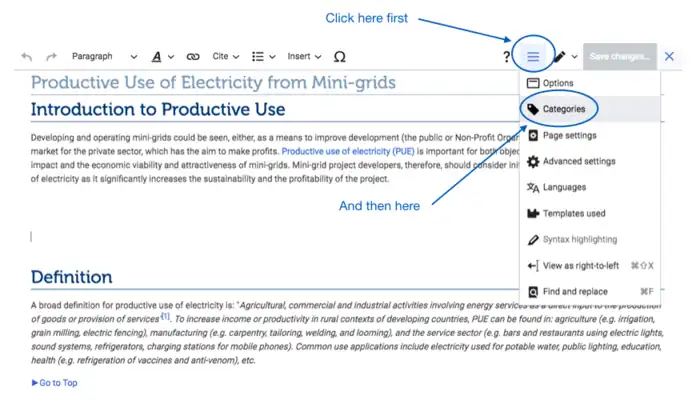This screenshot has width=700, height=402.
Task: Open the text style dropdown
Action: coord(162,57)
